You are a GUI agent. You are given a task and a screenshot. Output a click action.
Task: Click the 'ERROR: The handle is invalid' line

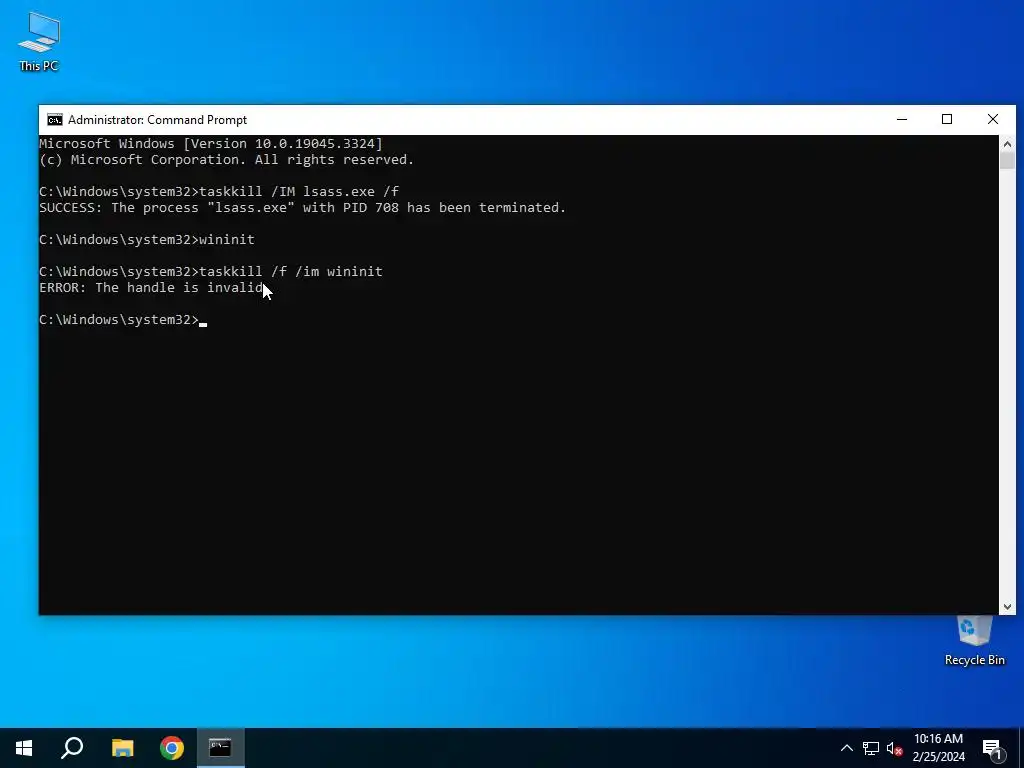coord(151,287)
